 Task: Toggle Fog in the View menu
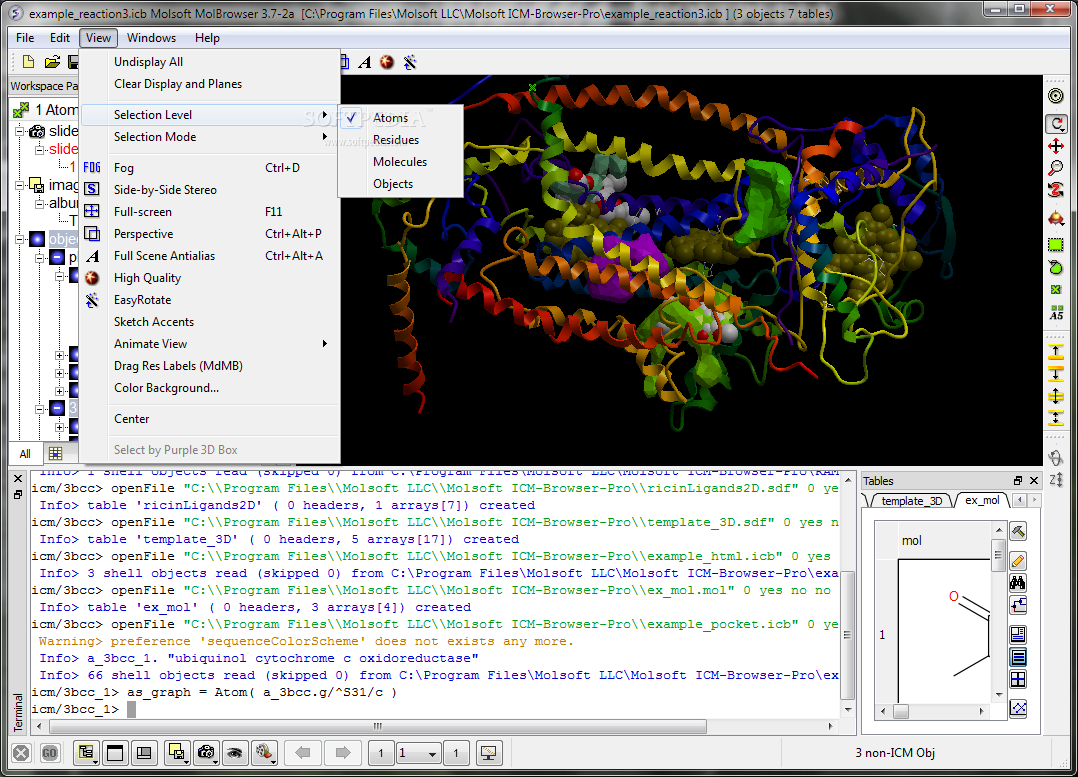pos(210,168)
